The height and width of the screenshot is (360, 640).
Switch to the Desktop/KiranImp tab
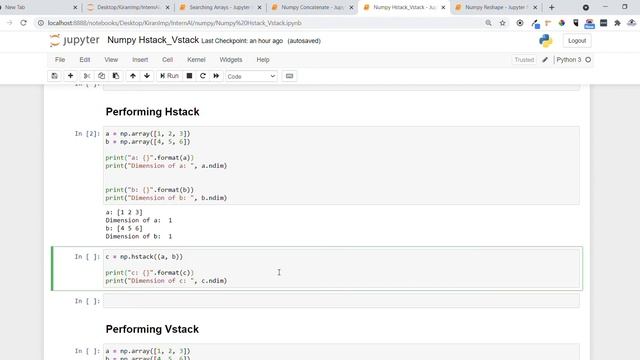point(128,7)
